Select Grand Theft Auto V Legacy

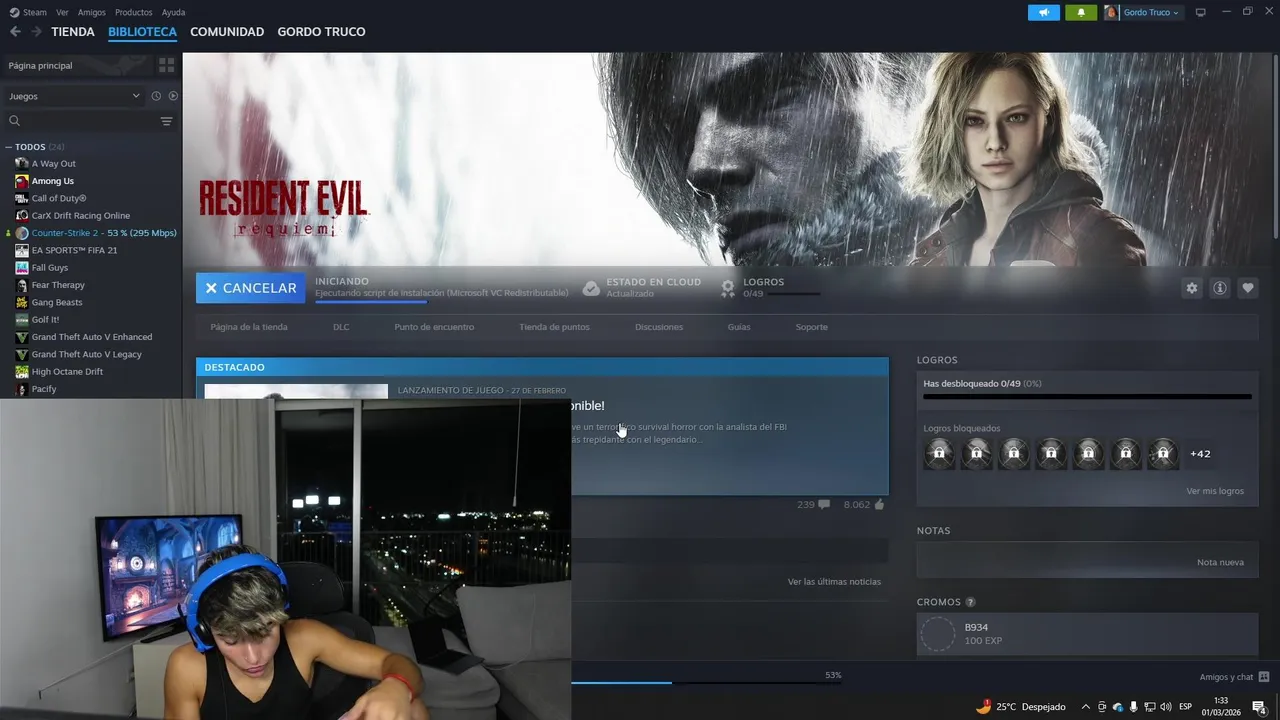[x=86, y=354]
